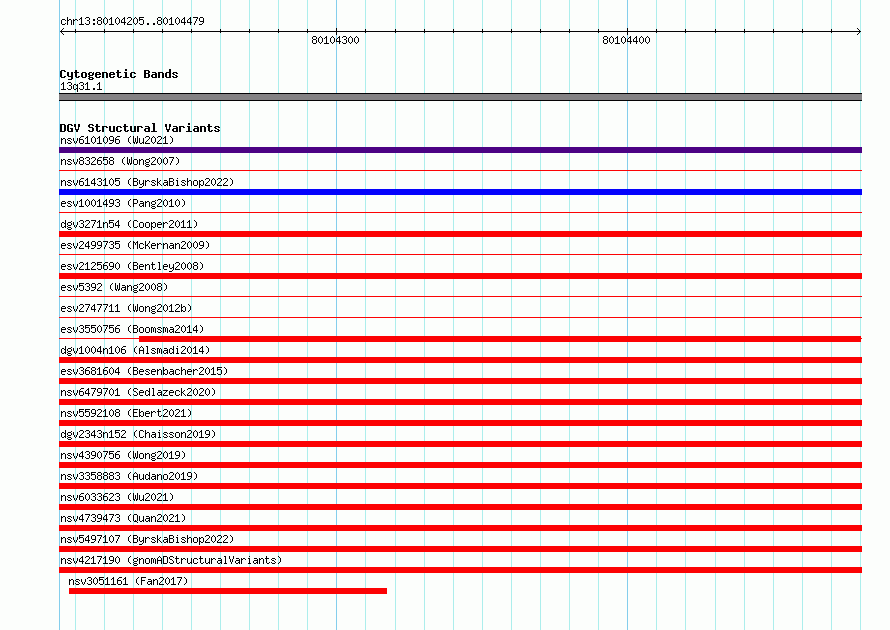Open the dgv3271n54 (Cooper2011) label

pyautogui.click(x=129, y=224)
